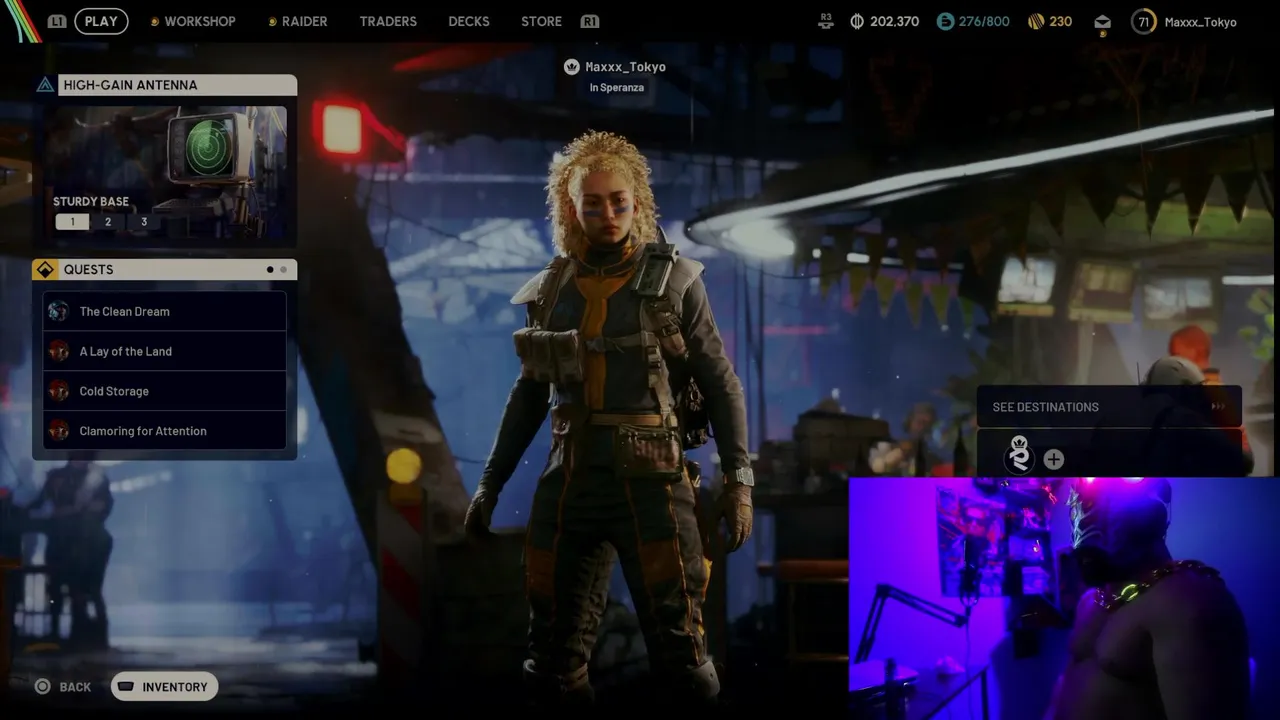Screen dimensions: 1280x720
Task: Open the DECKS tab
Action: pos(469,21)
